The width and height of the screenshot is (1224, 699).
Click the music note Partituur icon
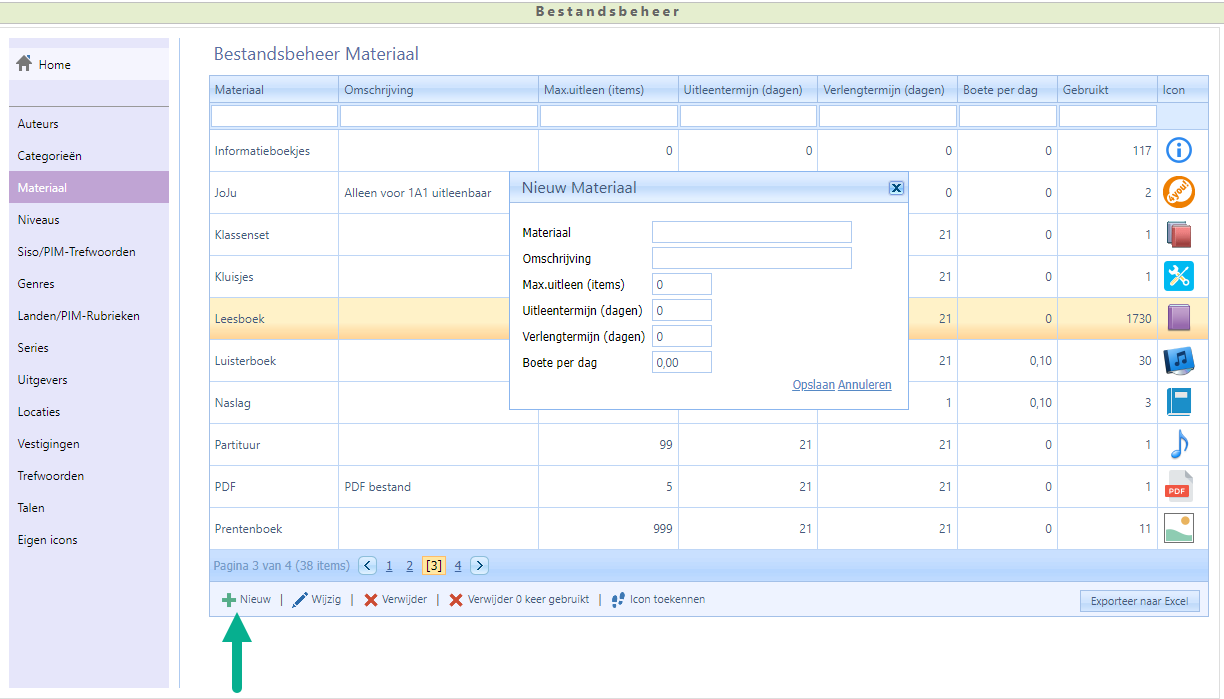point(1179,444)
